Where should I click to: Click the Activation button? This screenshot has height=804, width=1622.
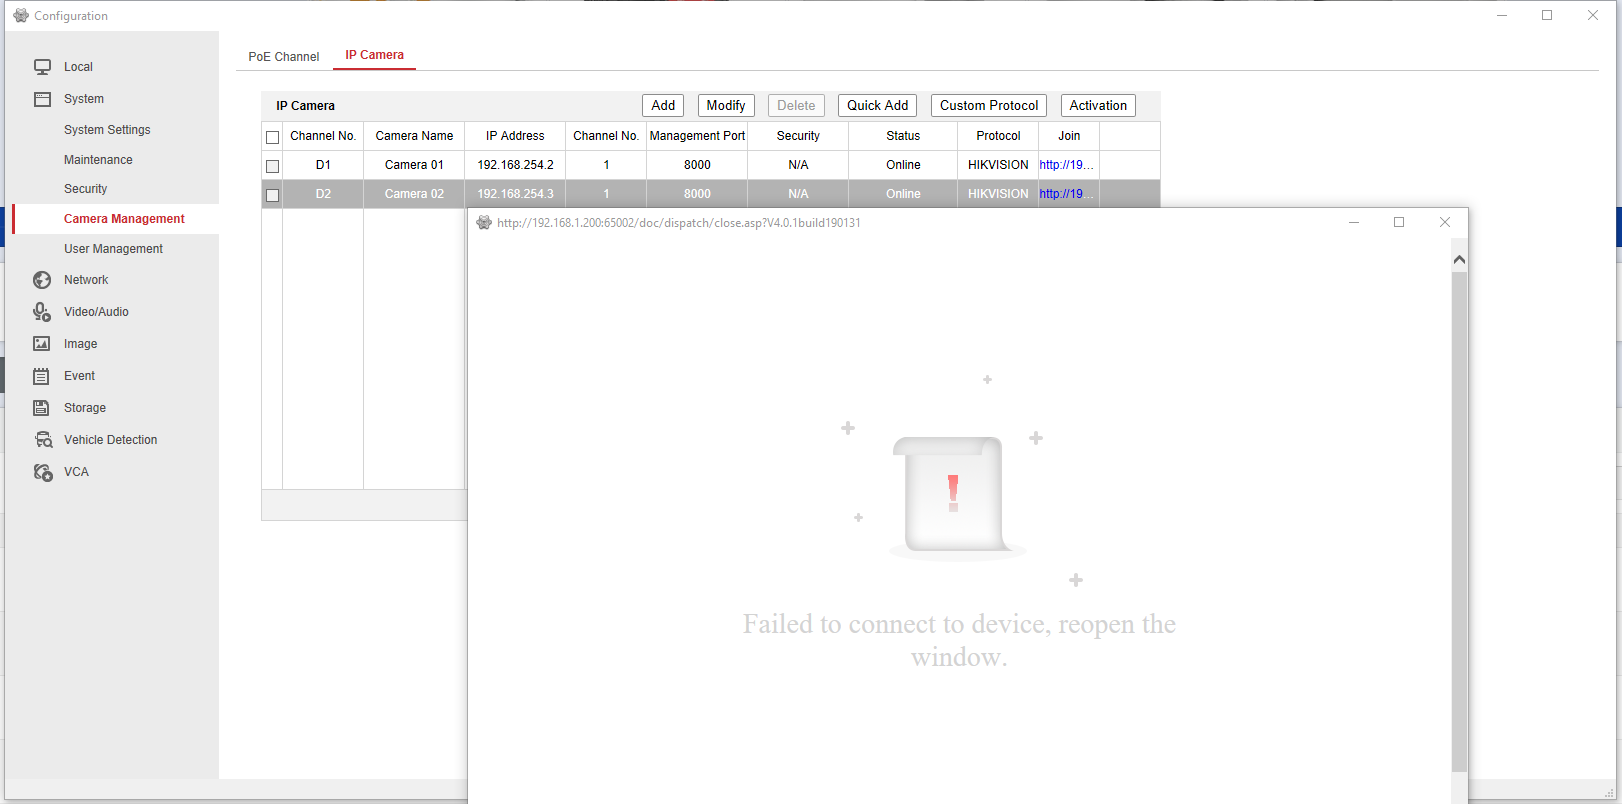tap(1098, 106)
